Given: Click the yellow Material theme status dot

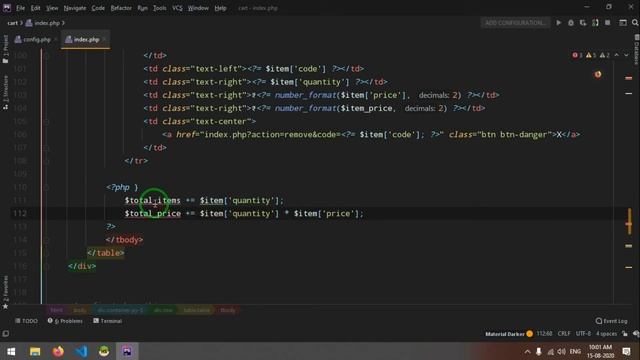Looking at the screenshot, I should coord(529,333).
